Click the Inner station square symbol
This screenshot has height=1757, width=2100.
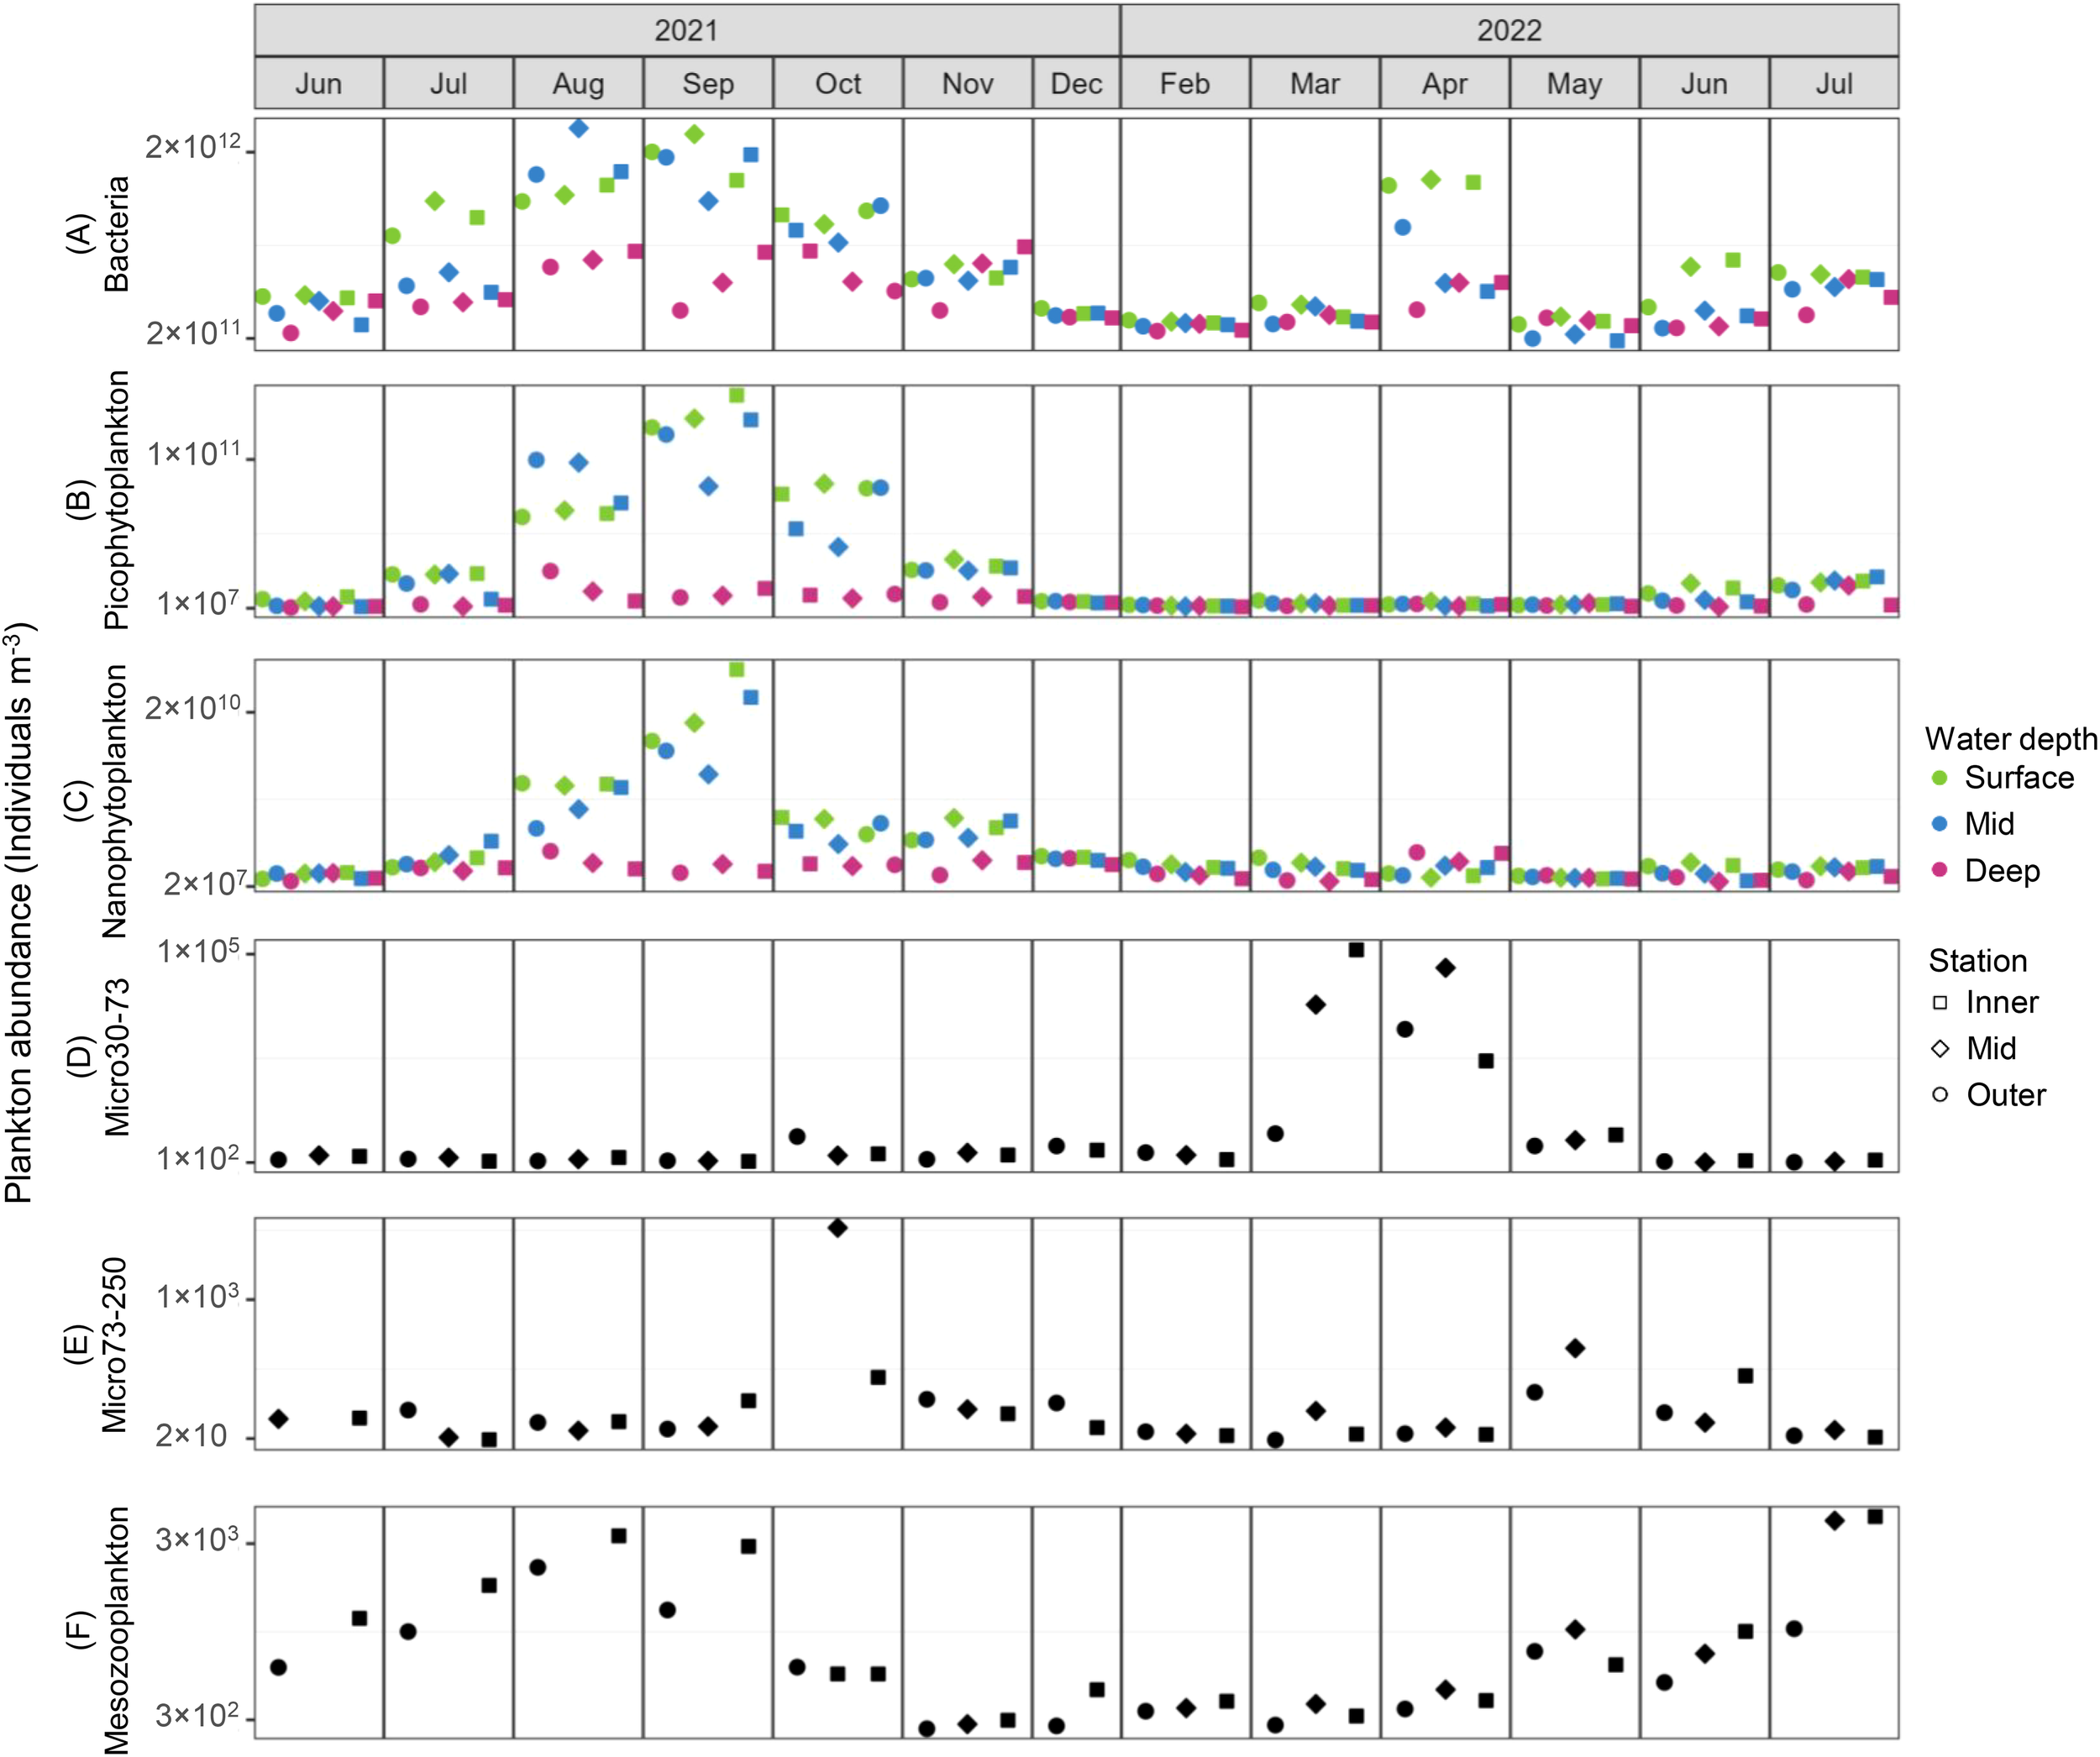1940,1002
